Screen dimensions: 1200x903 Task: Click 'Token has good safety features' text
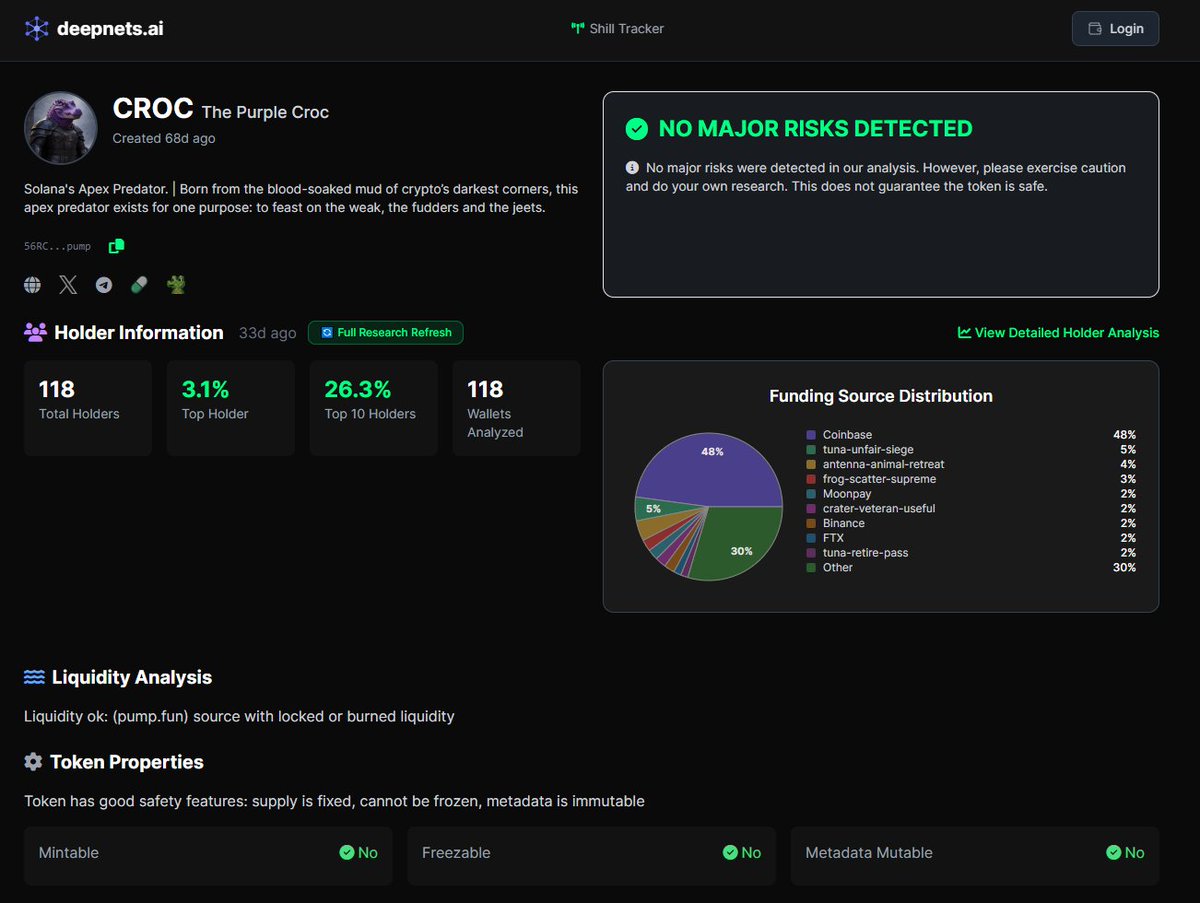334,801
